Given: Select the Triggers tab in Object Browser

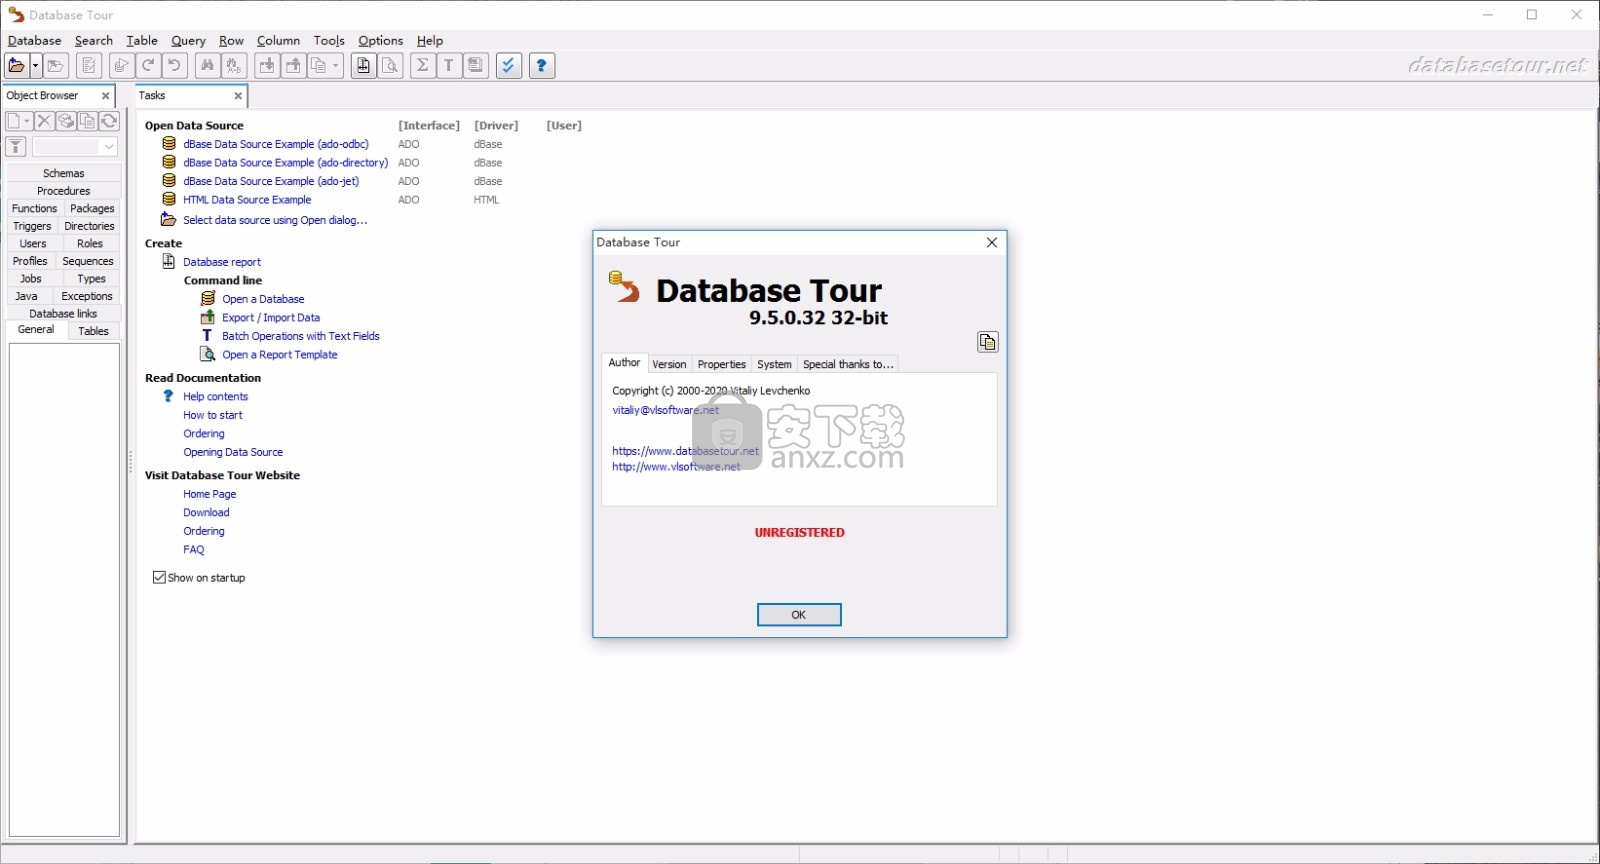Looking at the screenshot, I should pyautogui.click(x=32, y=226).
